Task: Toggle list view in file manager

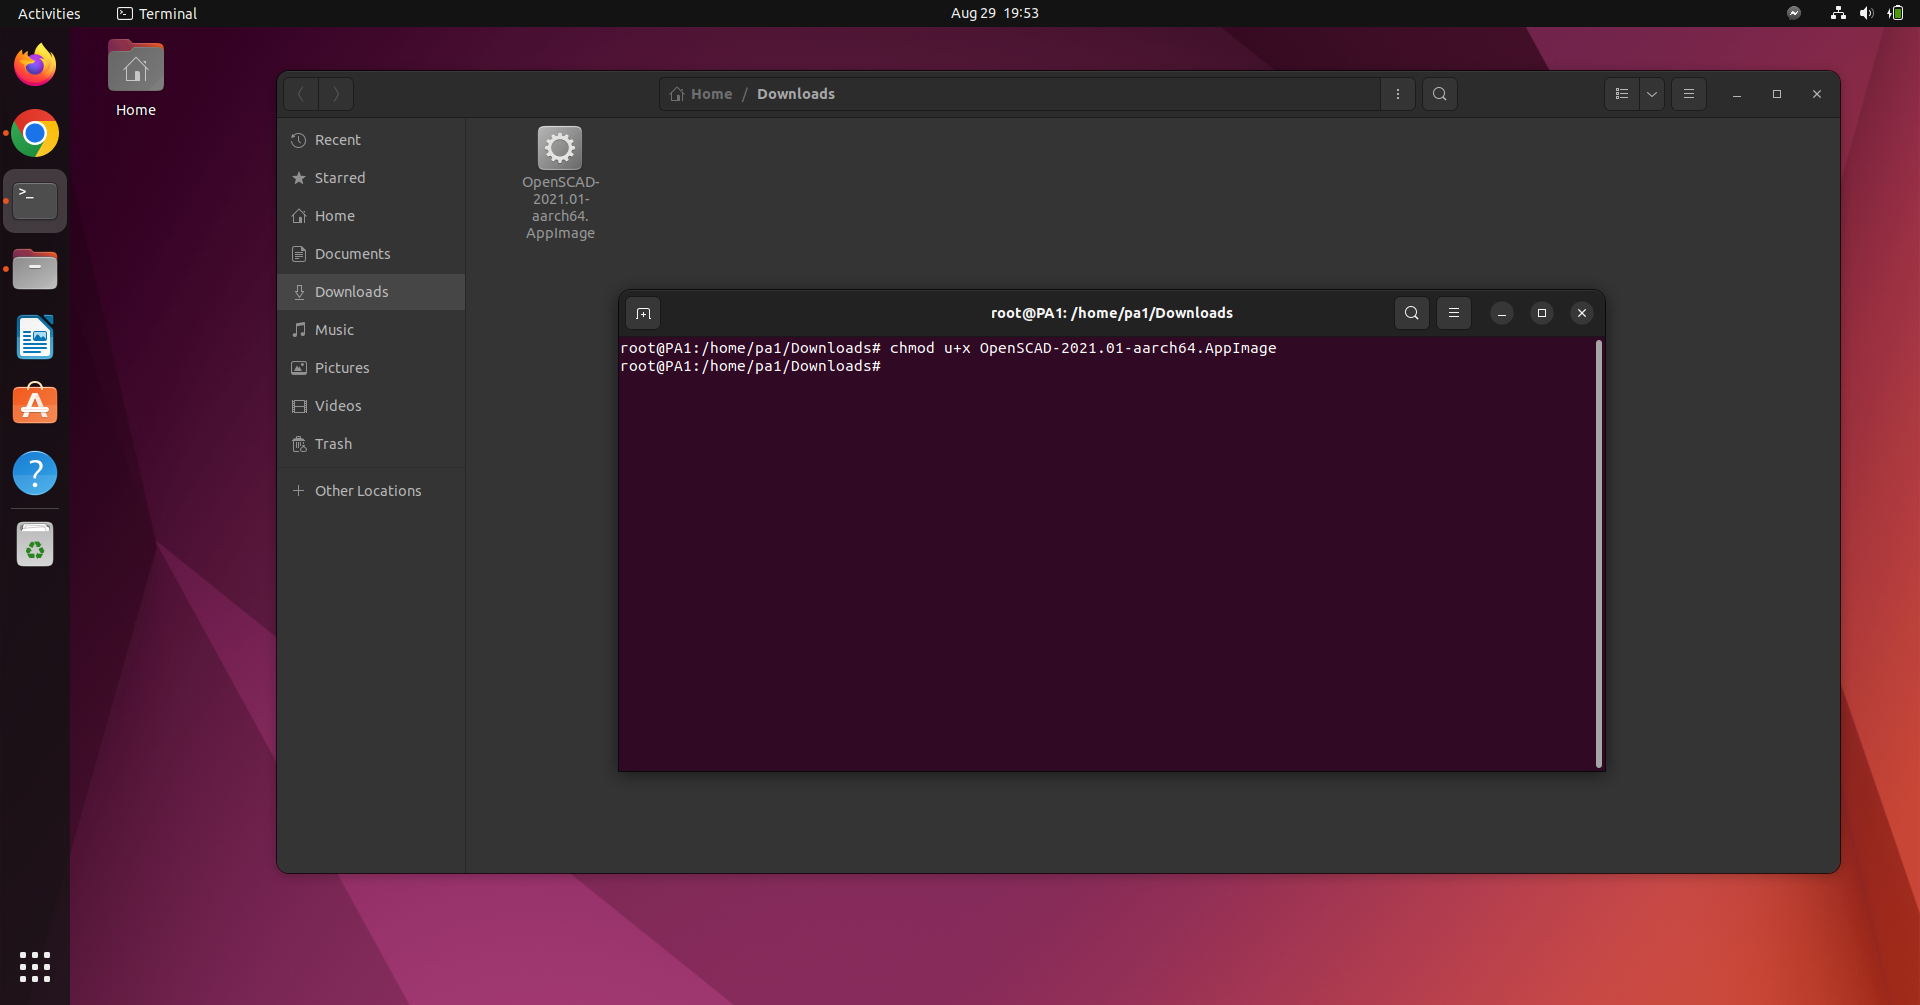Action: click(1622, 94)
